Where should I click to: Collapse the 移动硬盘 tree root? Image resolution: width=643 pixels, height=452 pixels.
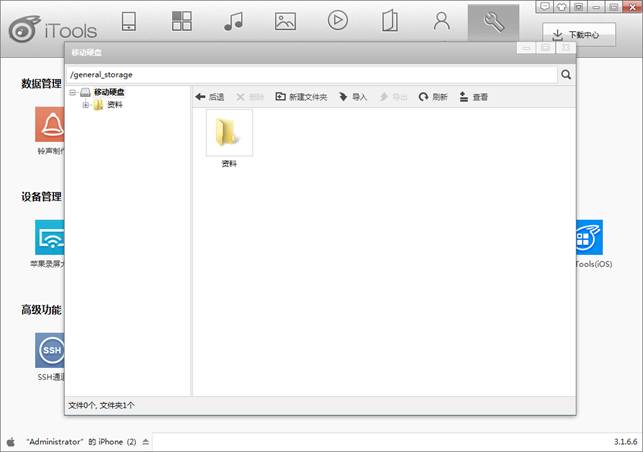pos(73,92)
